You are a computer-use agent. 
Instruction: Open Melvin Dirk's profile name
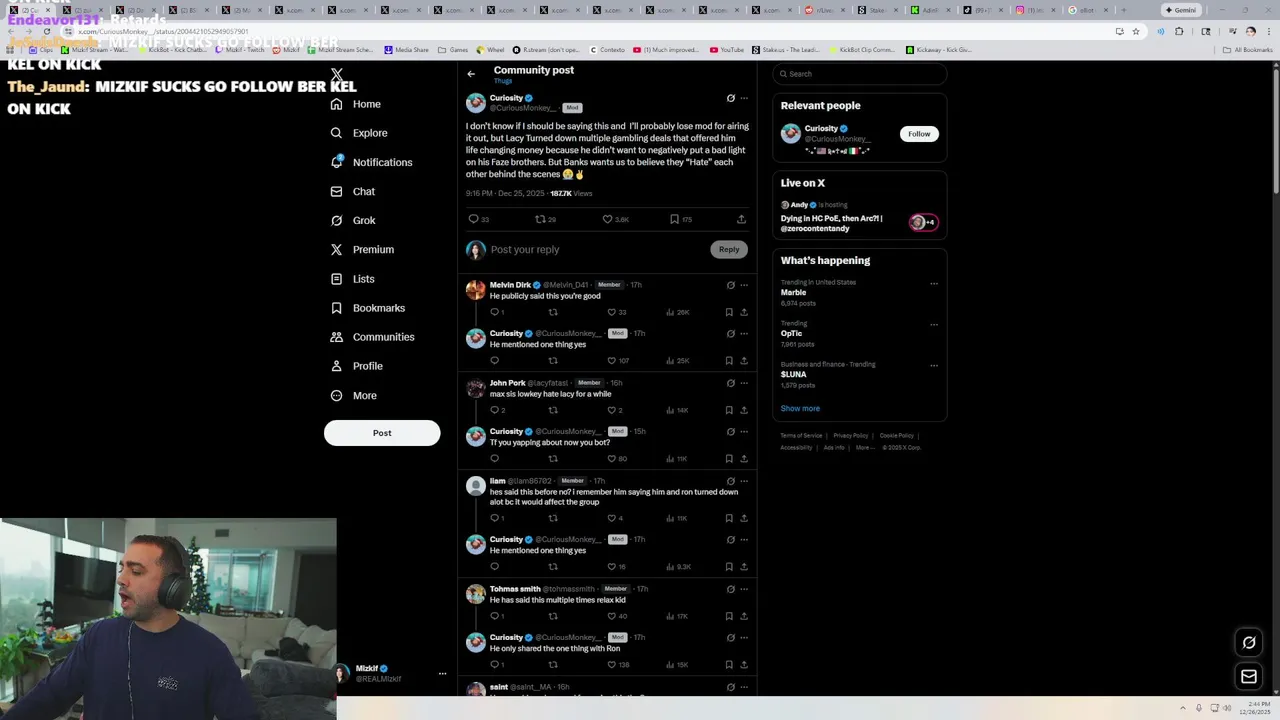click(510, 285)
